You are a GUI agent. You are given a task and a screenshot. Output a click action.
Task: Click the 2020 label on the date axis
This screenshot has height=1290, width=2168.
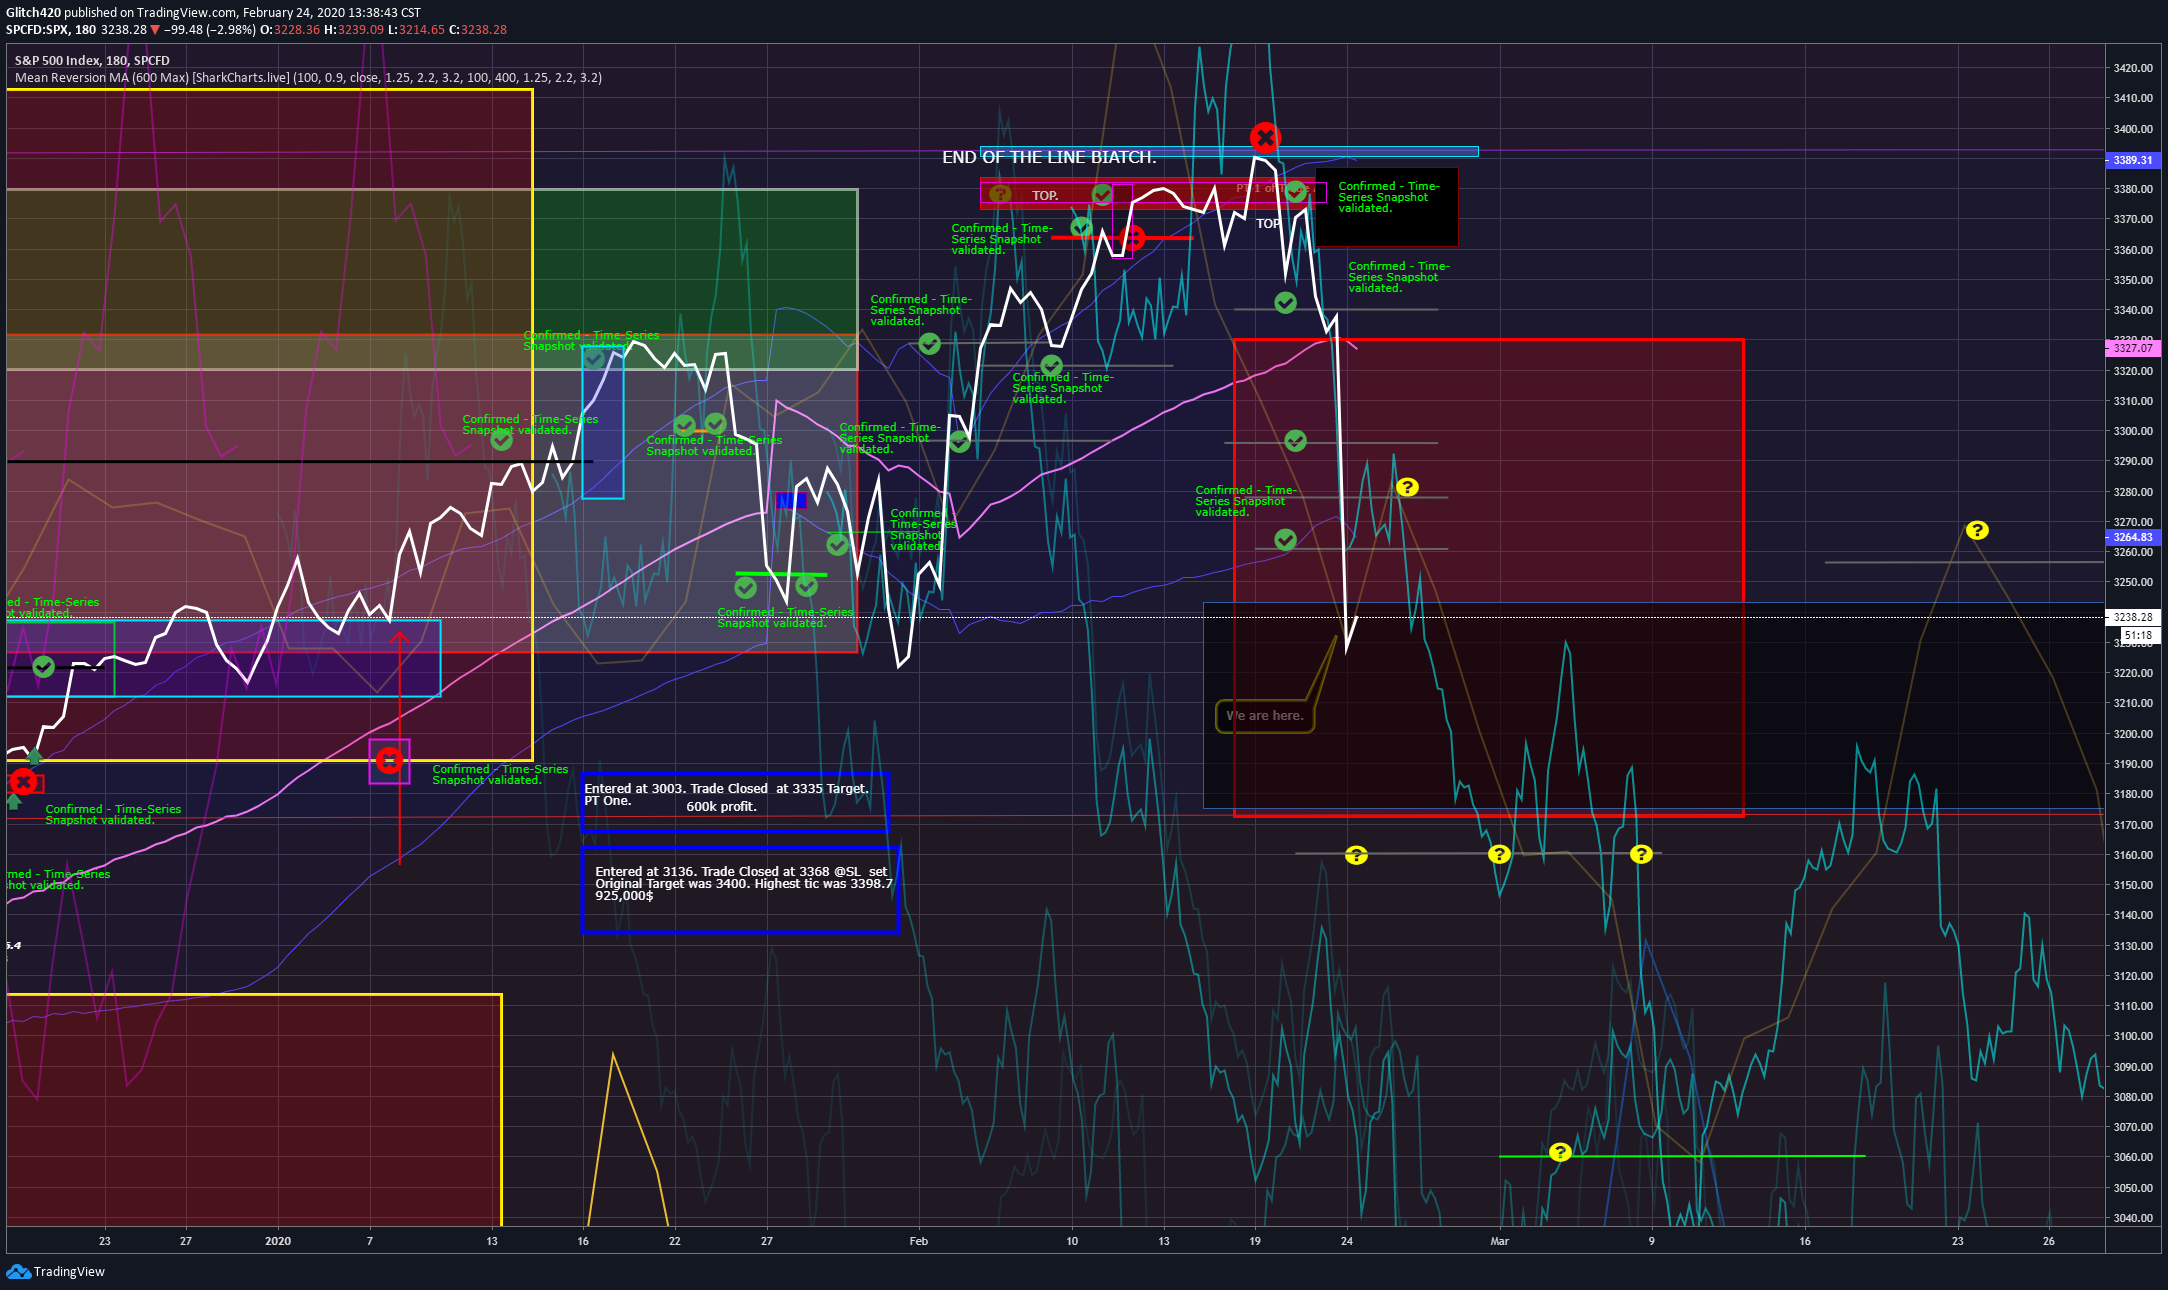278,1241
